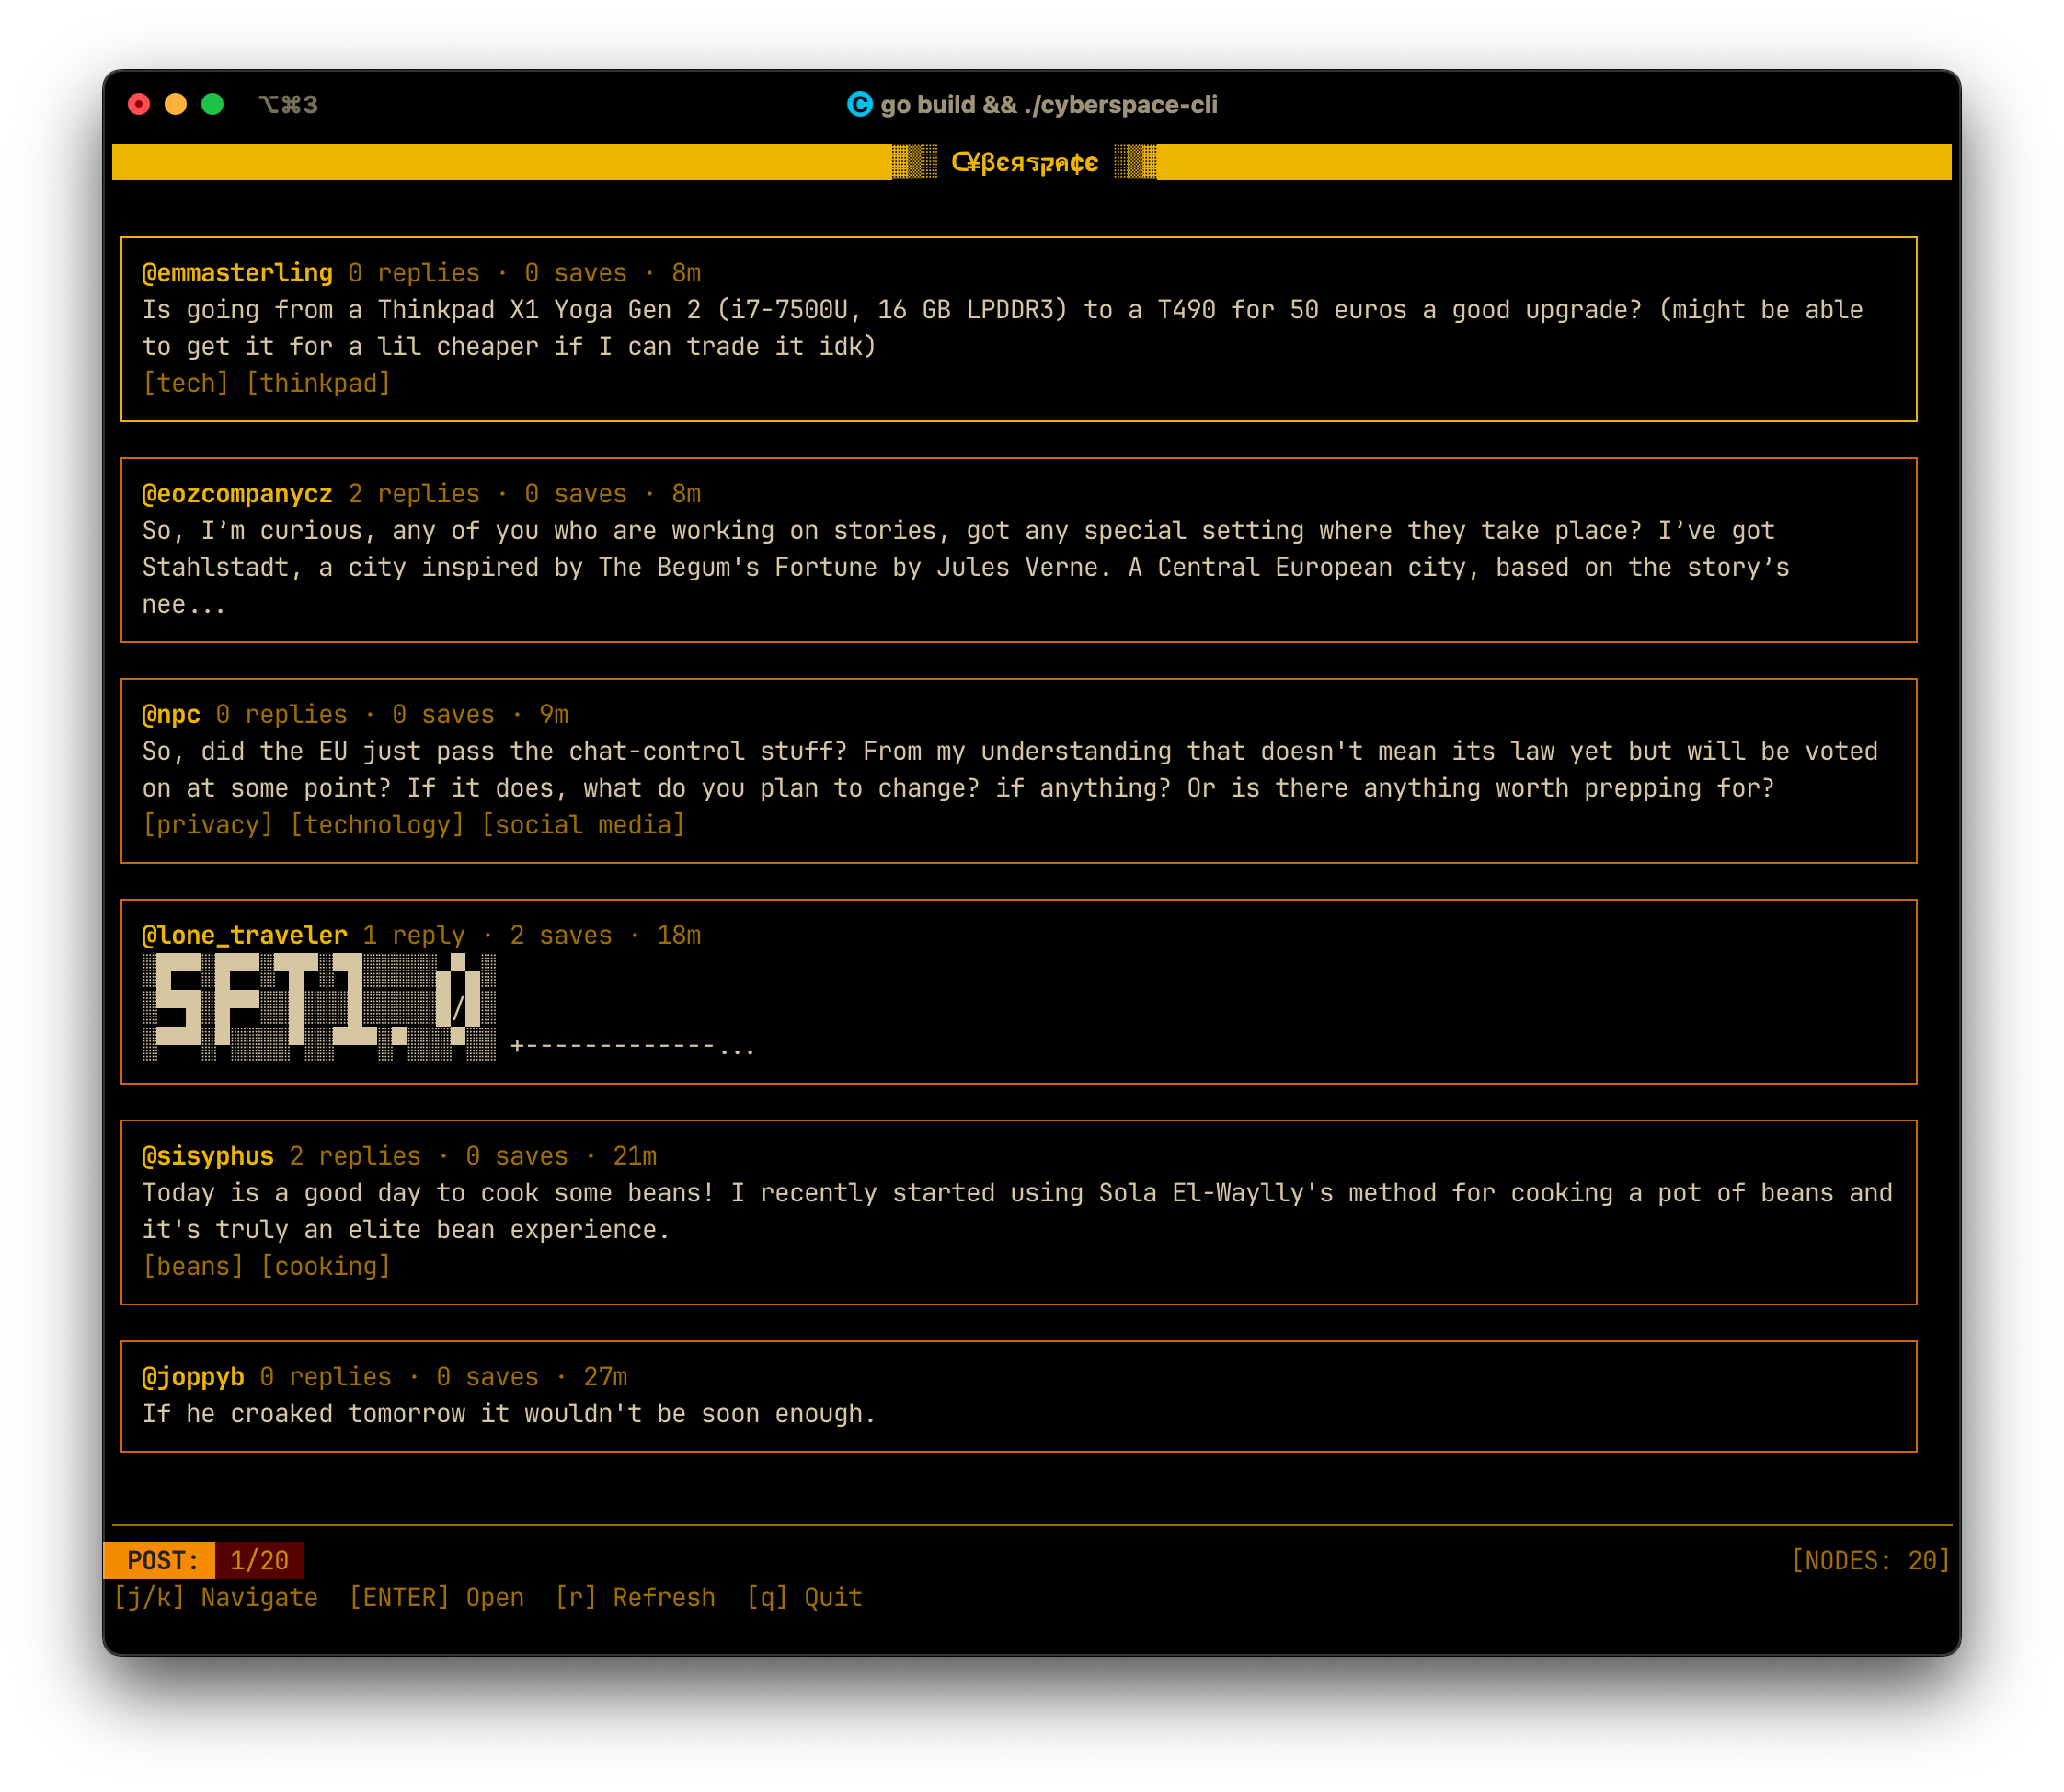Click the blue C icon in title bar
This screenshot has width=2064, height=1792.
(859, 104)
